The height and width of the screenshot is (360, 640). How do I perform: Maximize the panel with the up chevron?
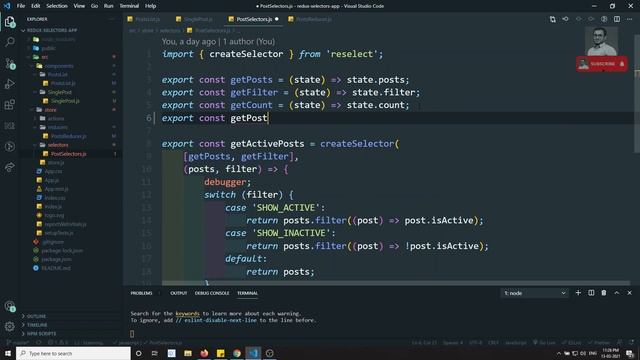click(617, 293)
